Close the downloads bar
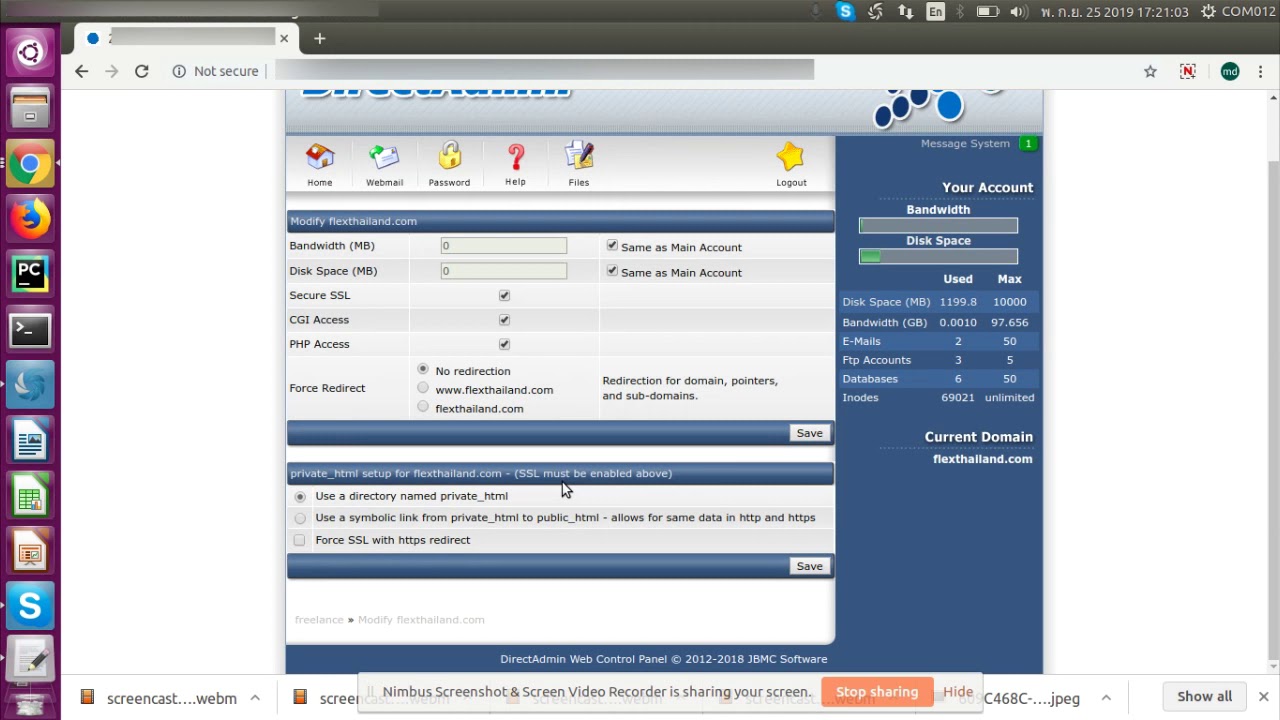The height and width of the screenshot is (720, 1280). (x=1263, y=697)
